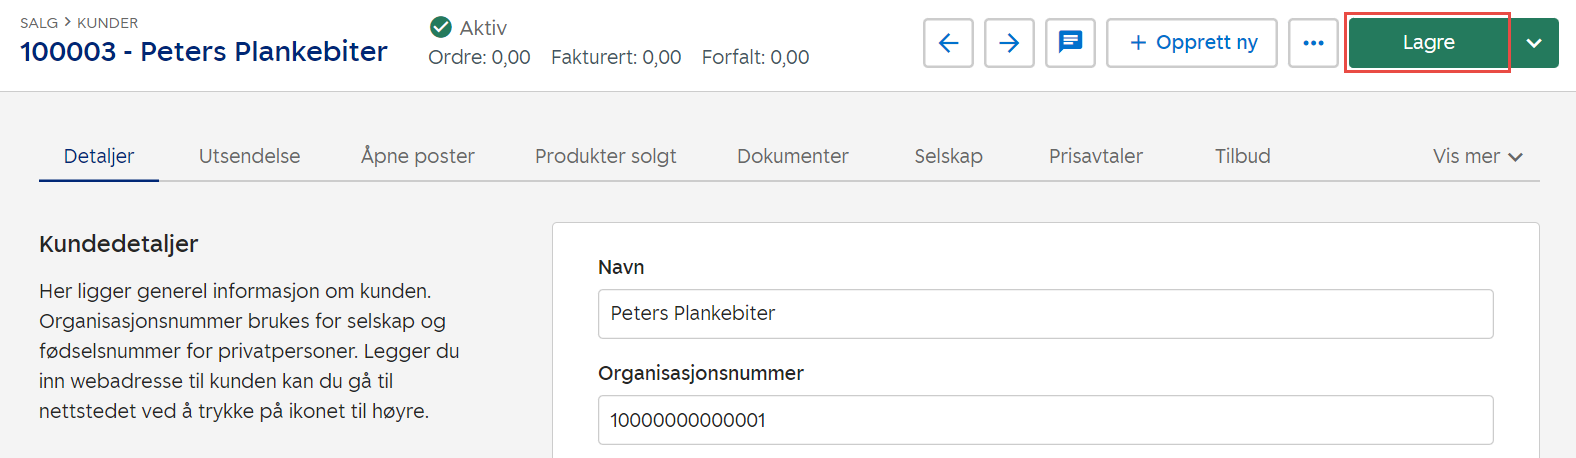The width and height of the screenshot is (1576, 458).
Task: View the Prisavtaler tab
Action: [1095, 156]
